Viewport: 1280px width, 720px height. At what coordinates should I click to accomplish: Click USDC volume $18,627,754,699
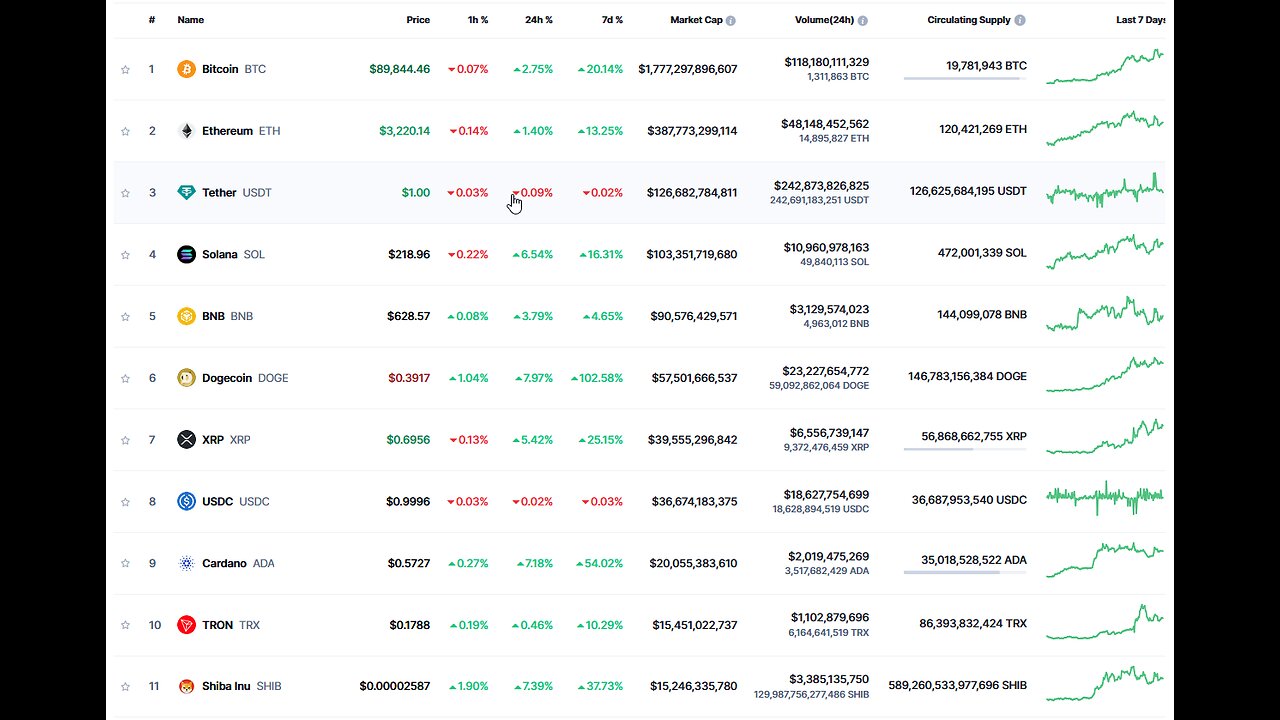coord(828,494)
